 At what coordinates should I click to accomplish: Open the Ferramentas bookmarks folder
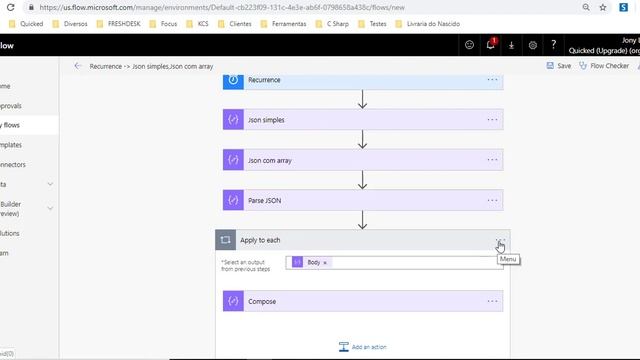(x=283, y=24)
